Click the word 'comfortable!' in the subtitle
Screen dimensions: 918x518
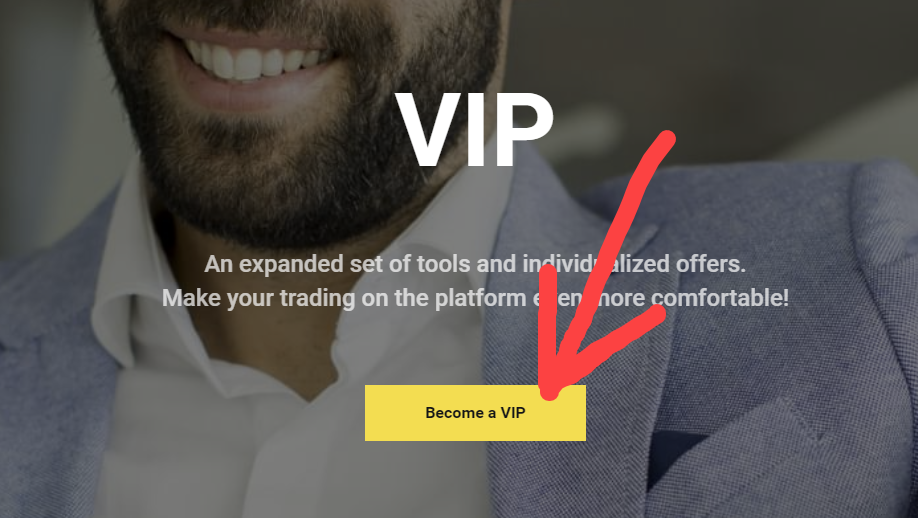(720, 298)
